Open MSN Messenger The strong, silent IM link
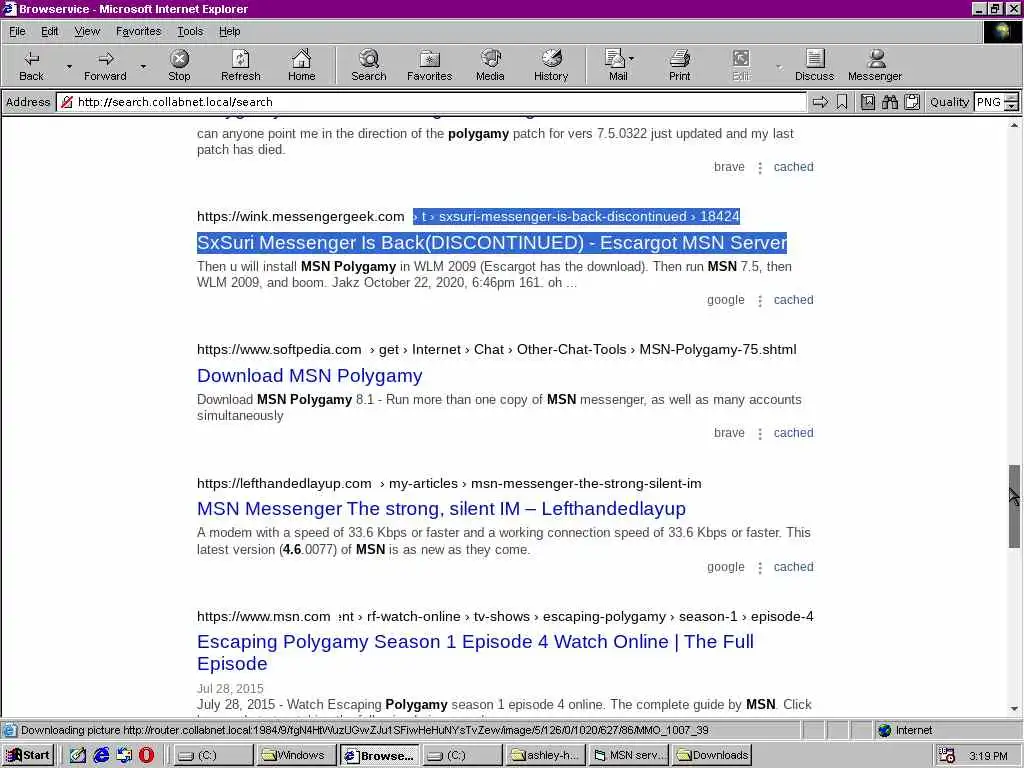1024x768 pixels. [x=441, y=508]
